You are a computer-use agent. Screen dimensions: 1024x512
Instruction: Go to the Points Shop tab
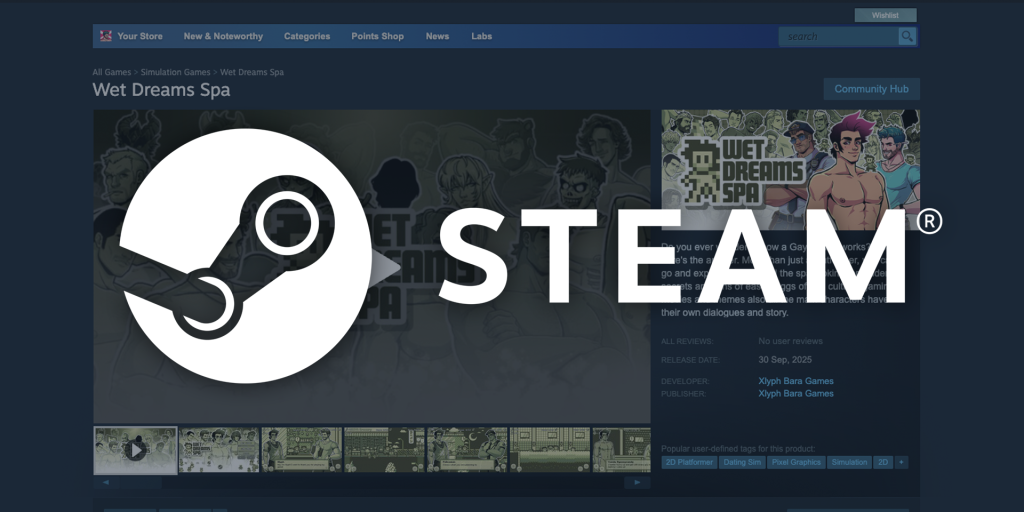click(x=377, y=37)
